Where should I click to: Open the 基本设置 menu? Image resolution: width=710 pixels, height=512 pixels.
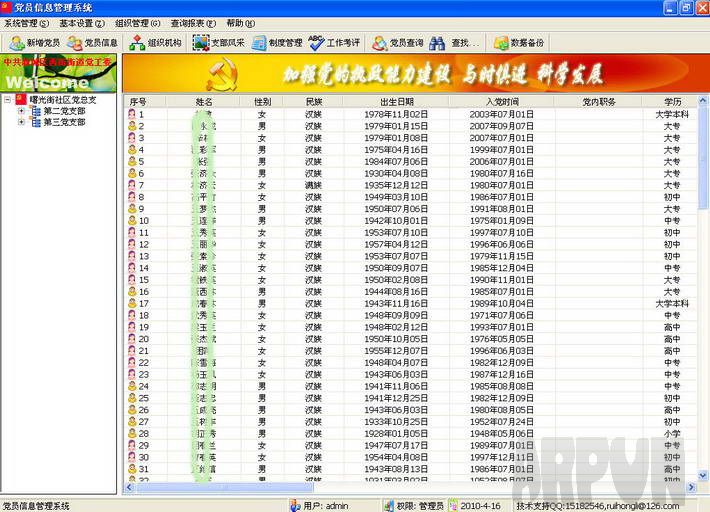[81, 22]
